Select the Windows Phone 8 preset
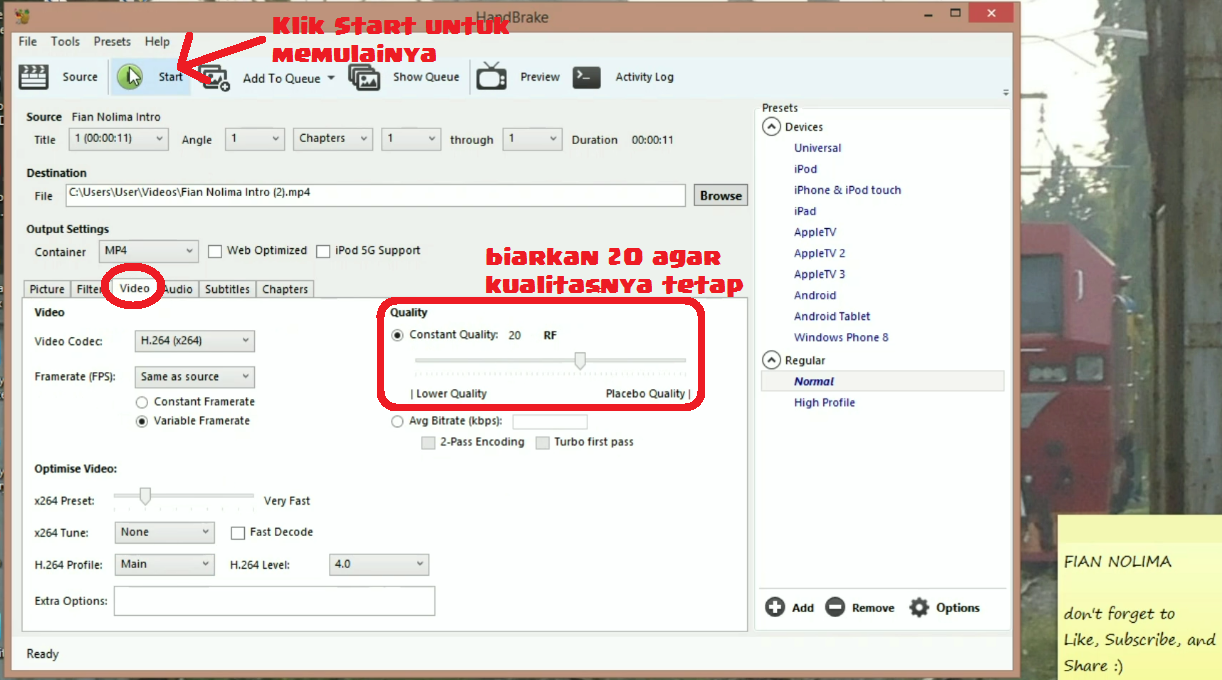1222x680 pixels. [841, 337]
